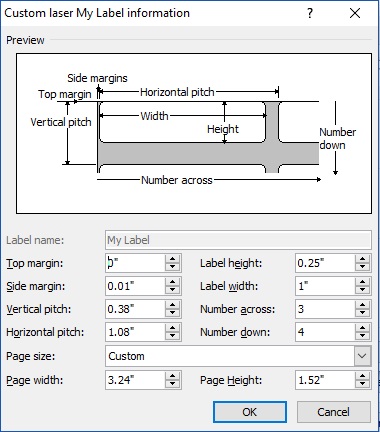Decrease Horizontal pitch with down arrow
This screenshot has height=432, width=380.
172,336
